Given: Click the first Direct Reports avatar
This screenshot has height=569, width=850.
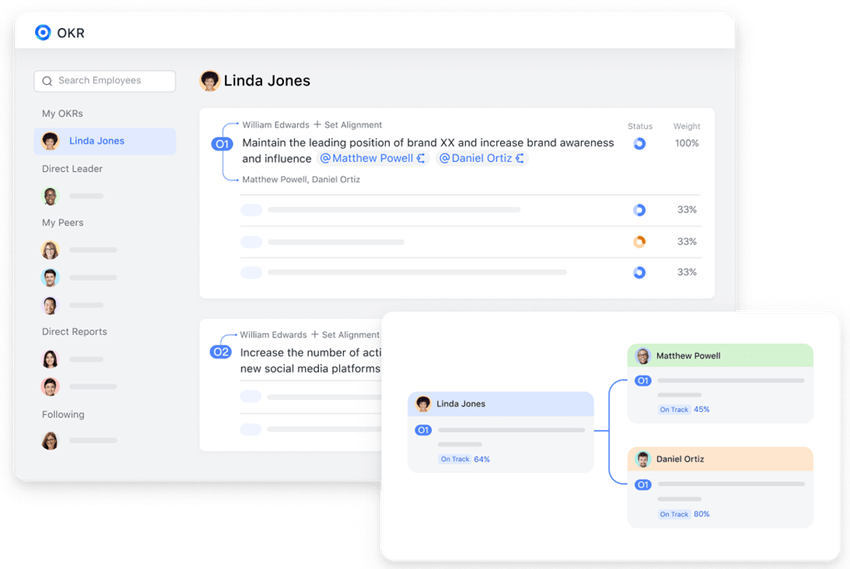Looking at the screenshot, I should point(50,359).
